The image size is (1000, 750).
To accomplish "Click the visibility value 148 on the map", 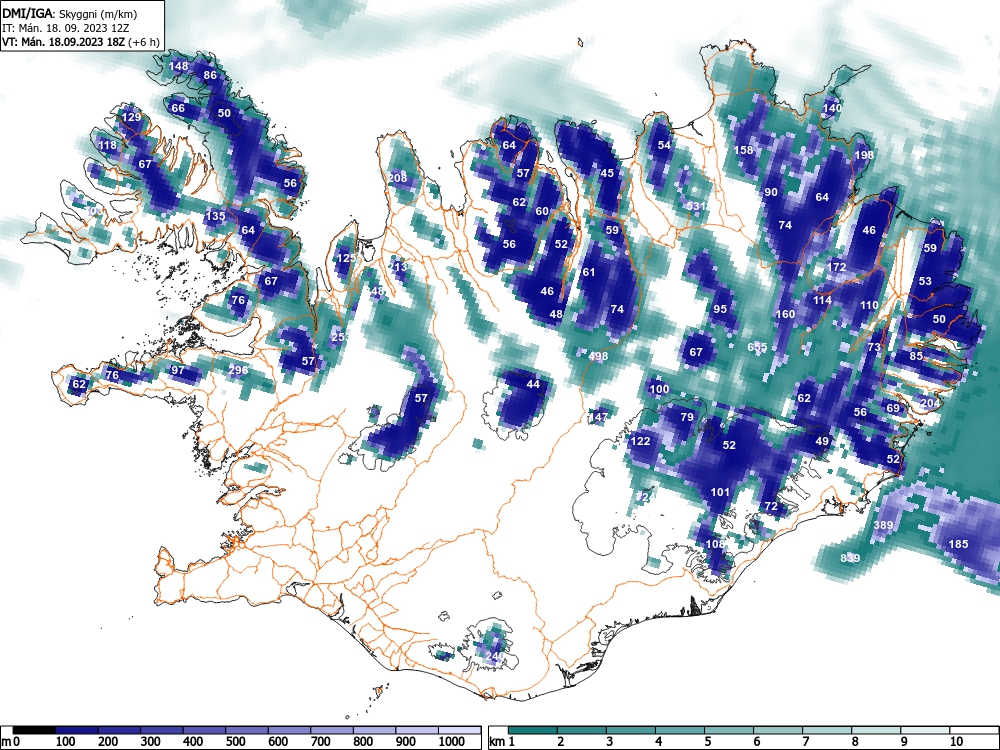I will 179,66.
